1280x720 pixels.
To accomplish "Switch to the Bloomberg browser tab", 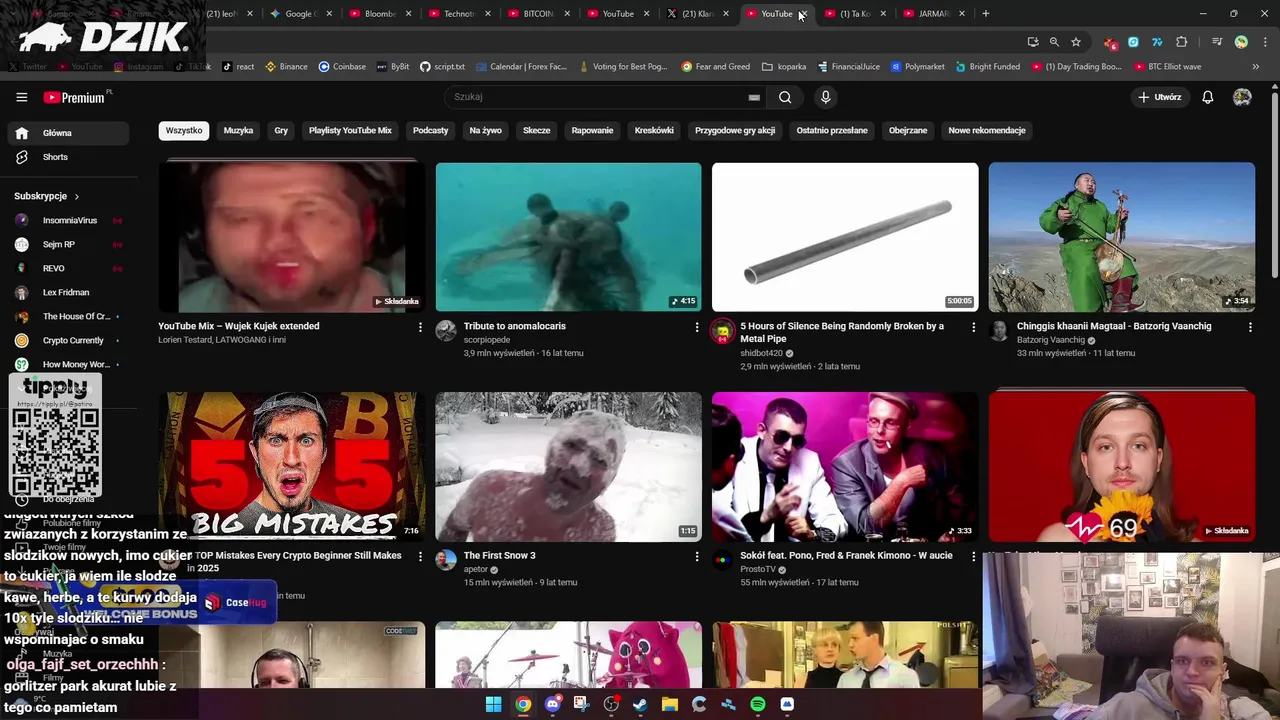I will 379,14.
